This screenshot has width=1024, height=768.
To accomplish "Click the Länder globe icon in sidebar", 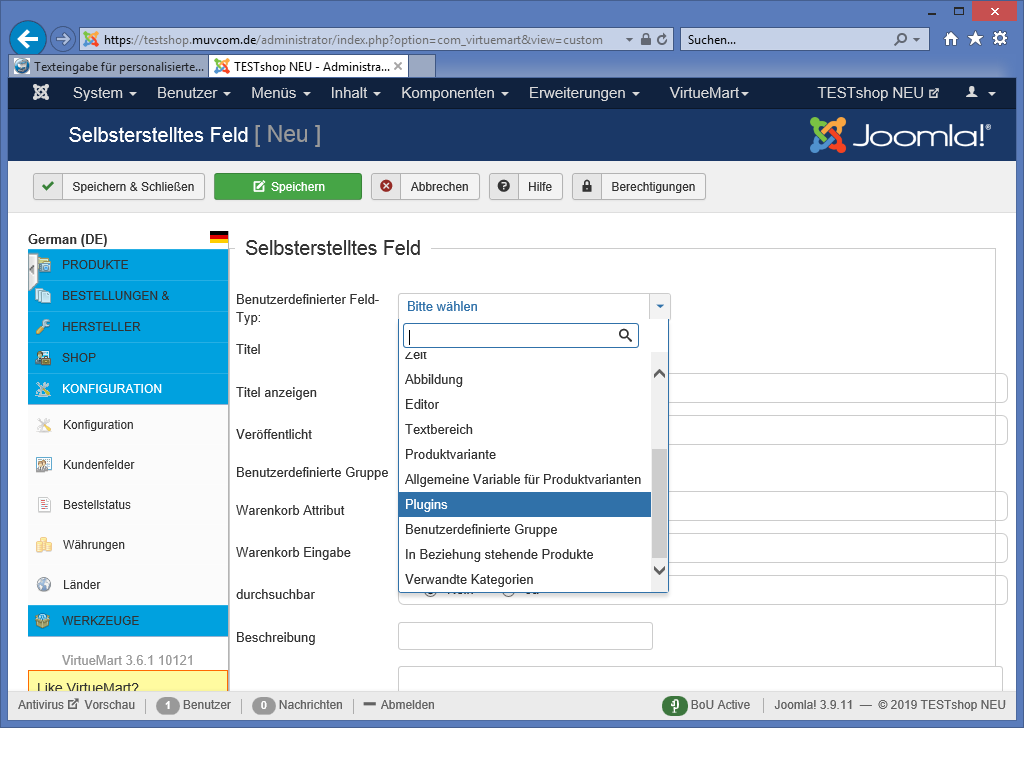I will (x=44, y=585).
